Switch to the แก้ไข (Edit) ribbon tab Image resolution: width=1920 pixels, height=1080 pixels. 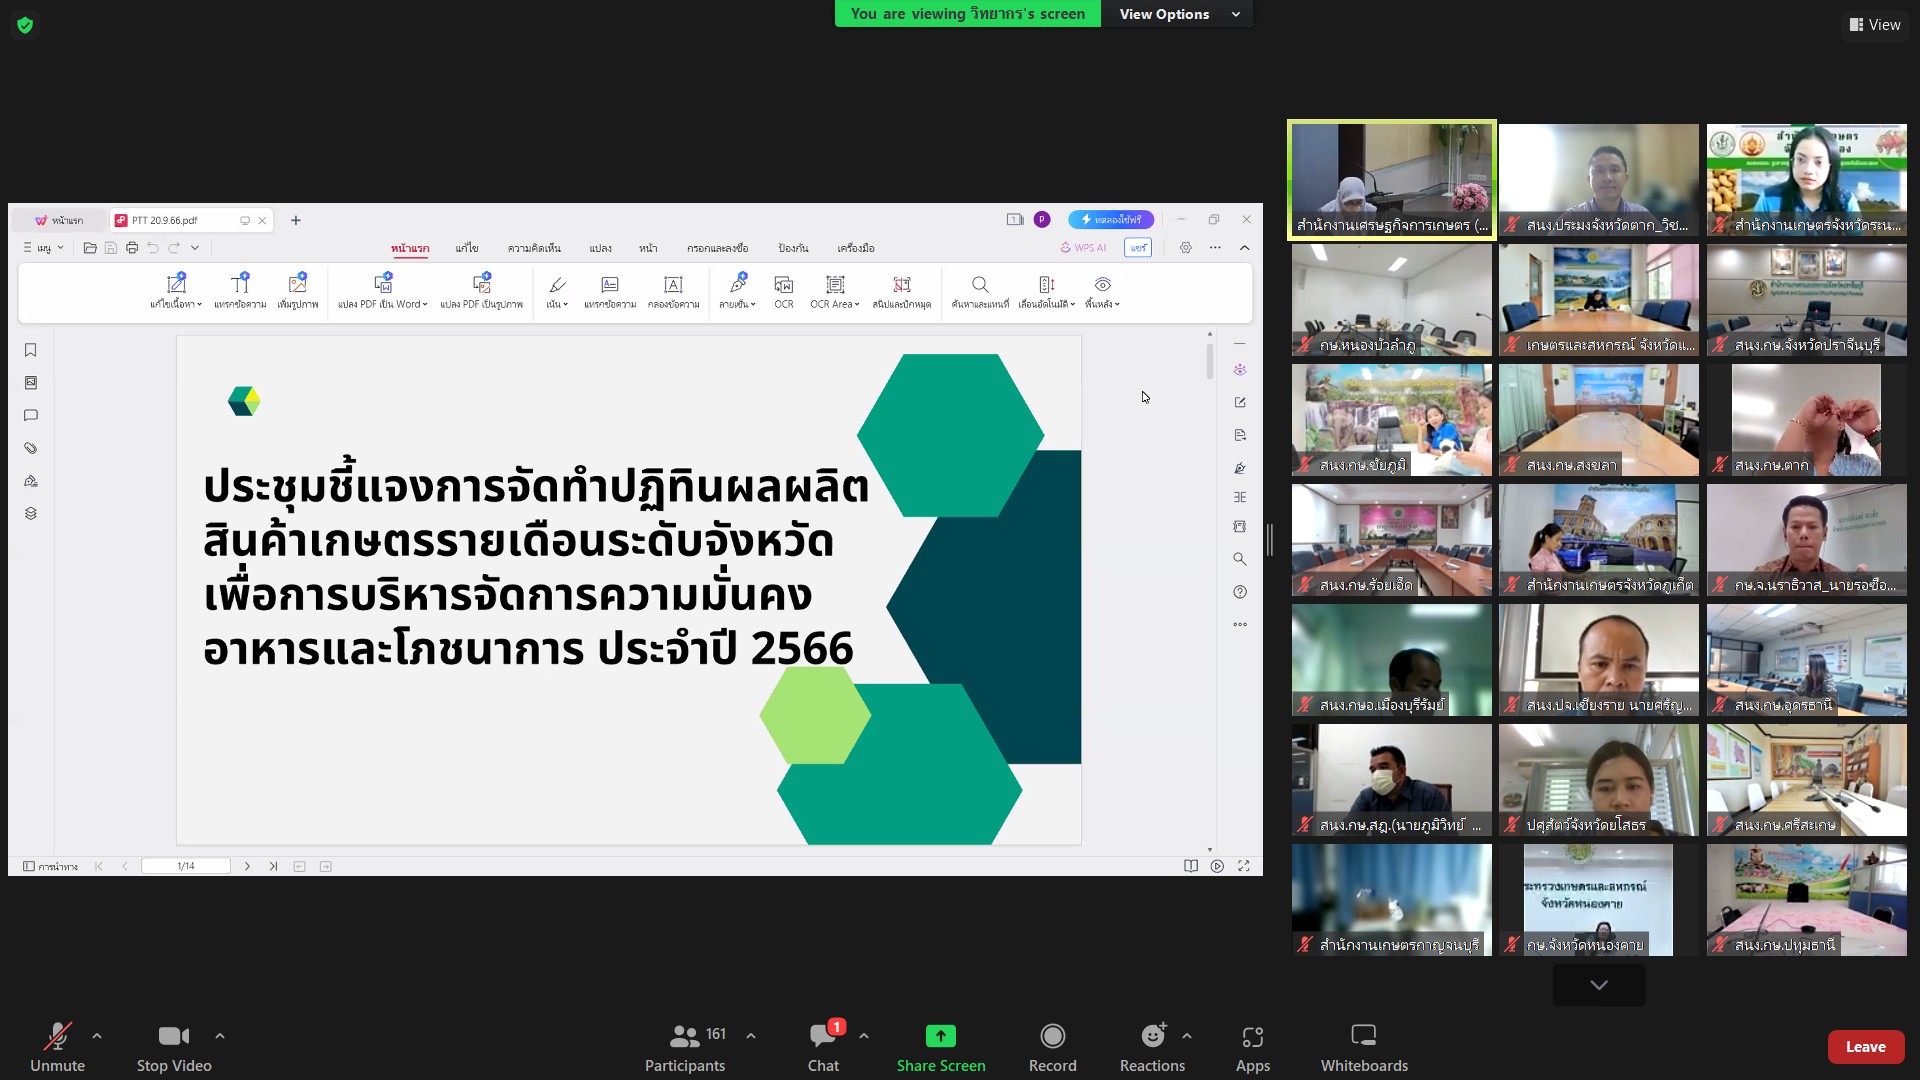tap(467, 248)
